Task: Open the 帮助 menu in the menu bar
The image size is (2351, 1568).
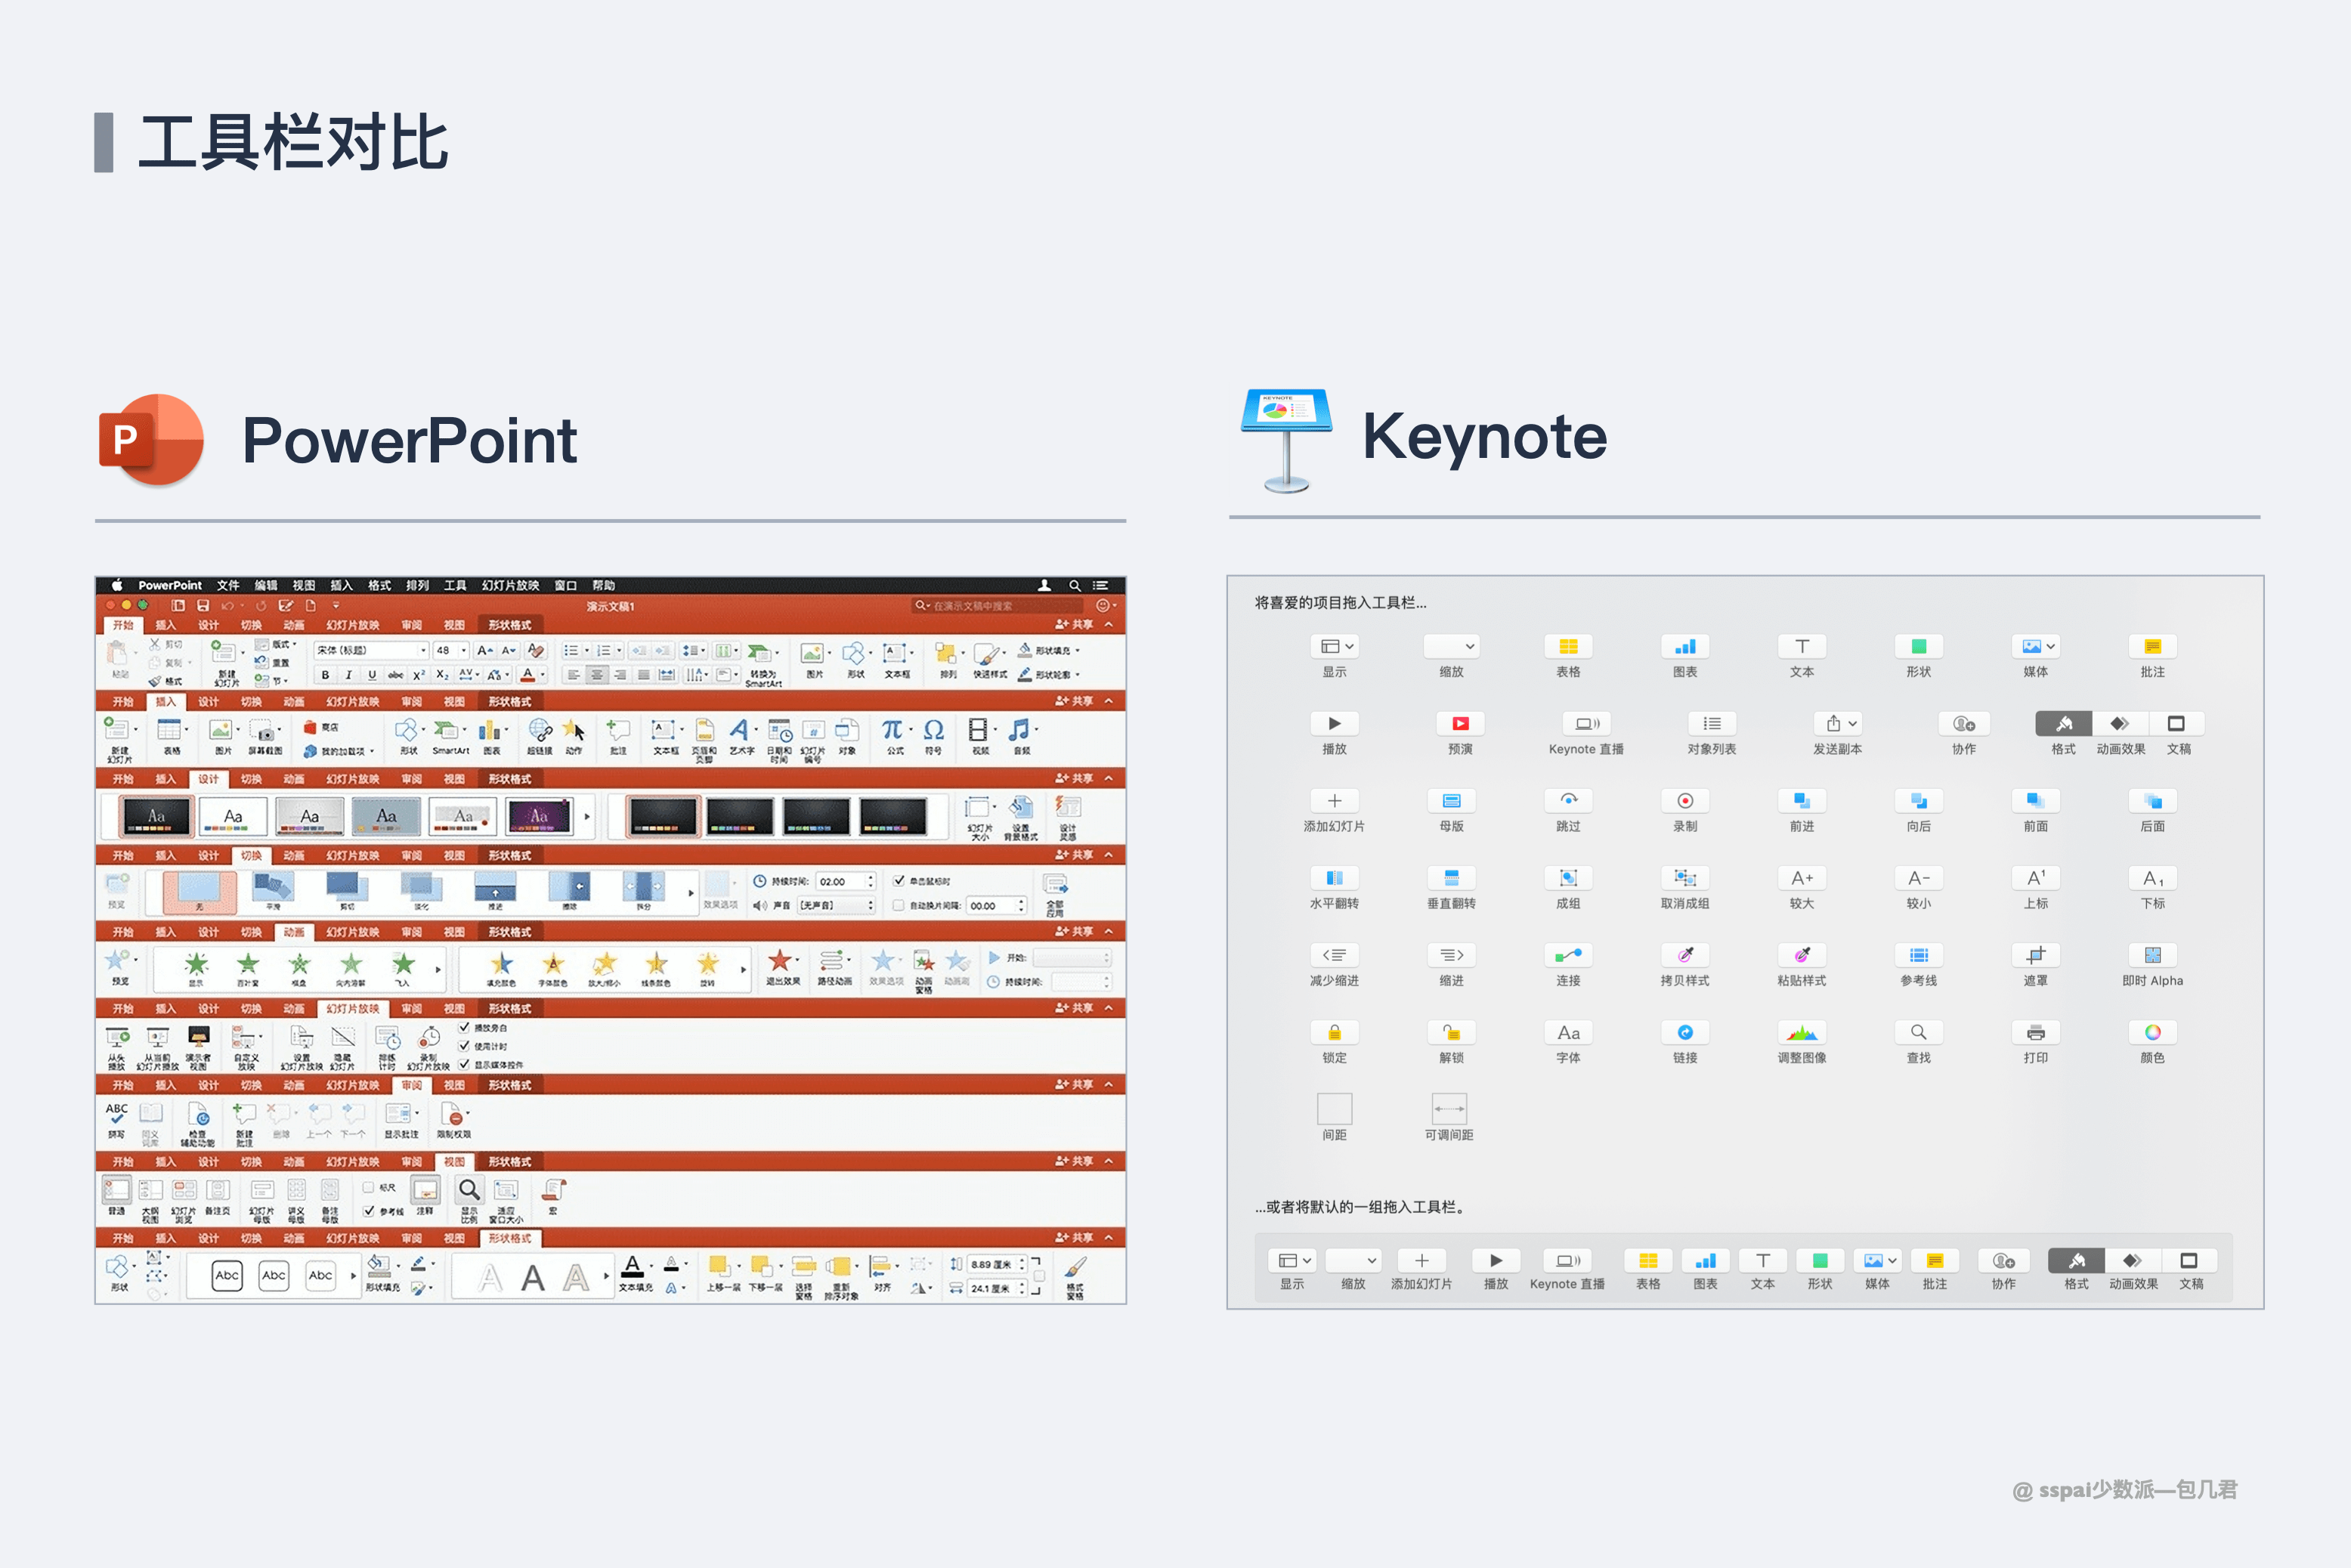Action: pos(603,586)
